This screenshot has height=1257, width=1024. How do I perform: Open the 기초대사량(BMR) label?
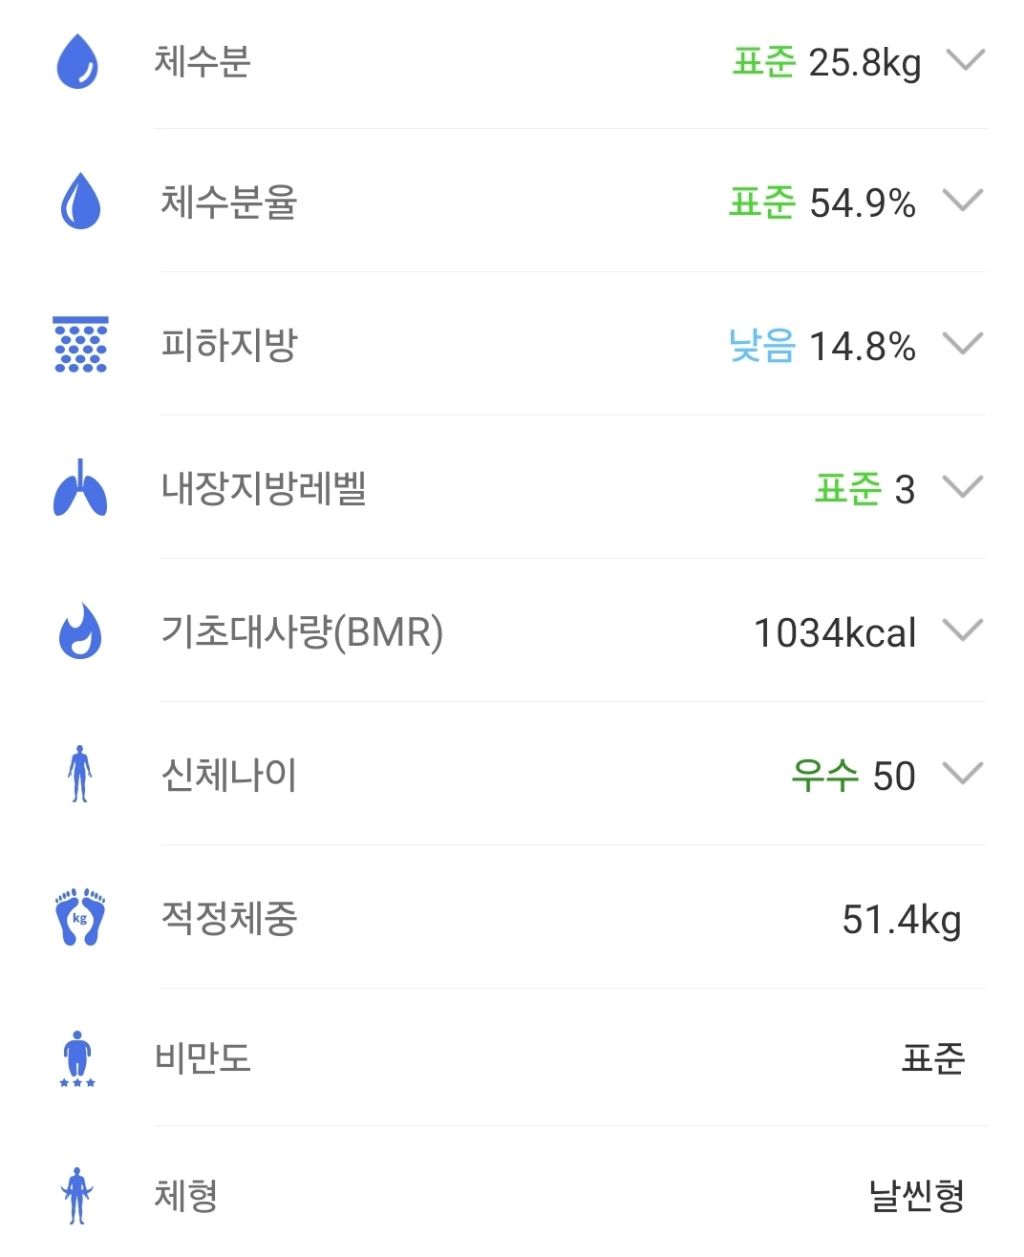302,632
